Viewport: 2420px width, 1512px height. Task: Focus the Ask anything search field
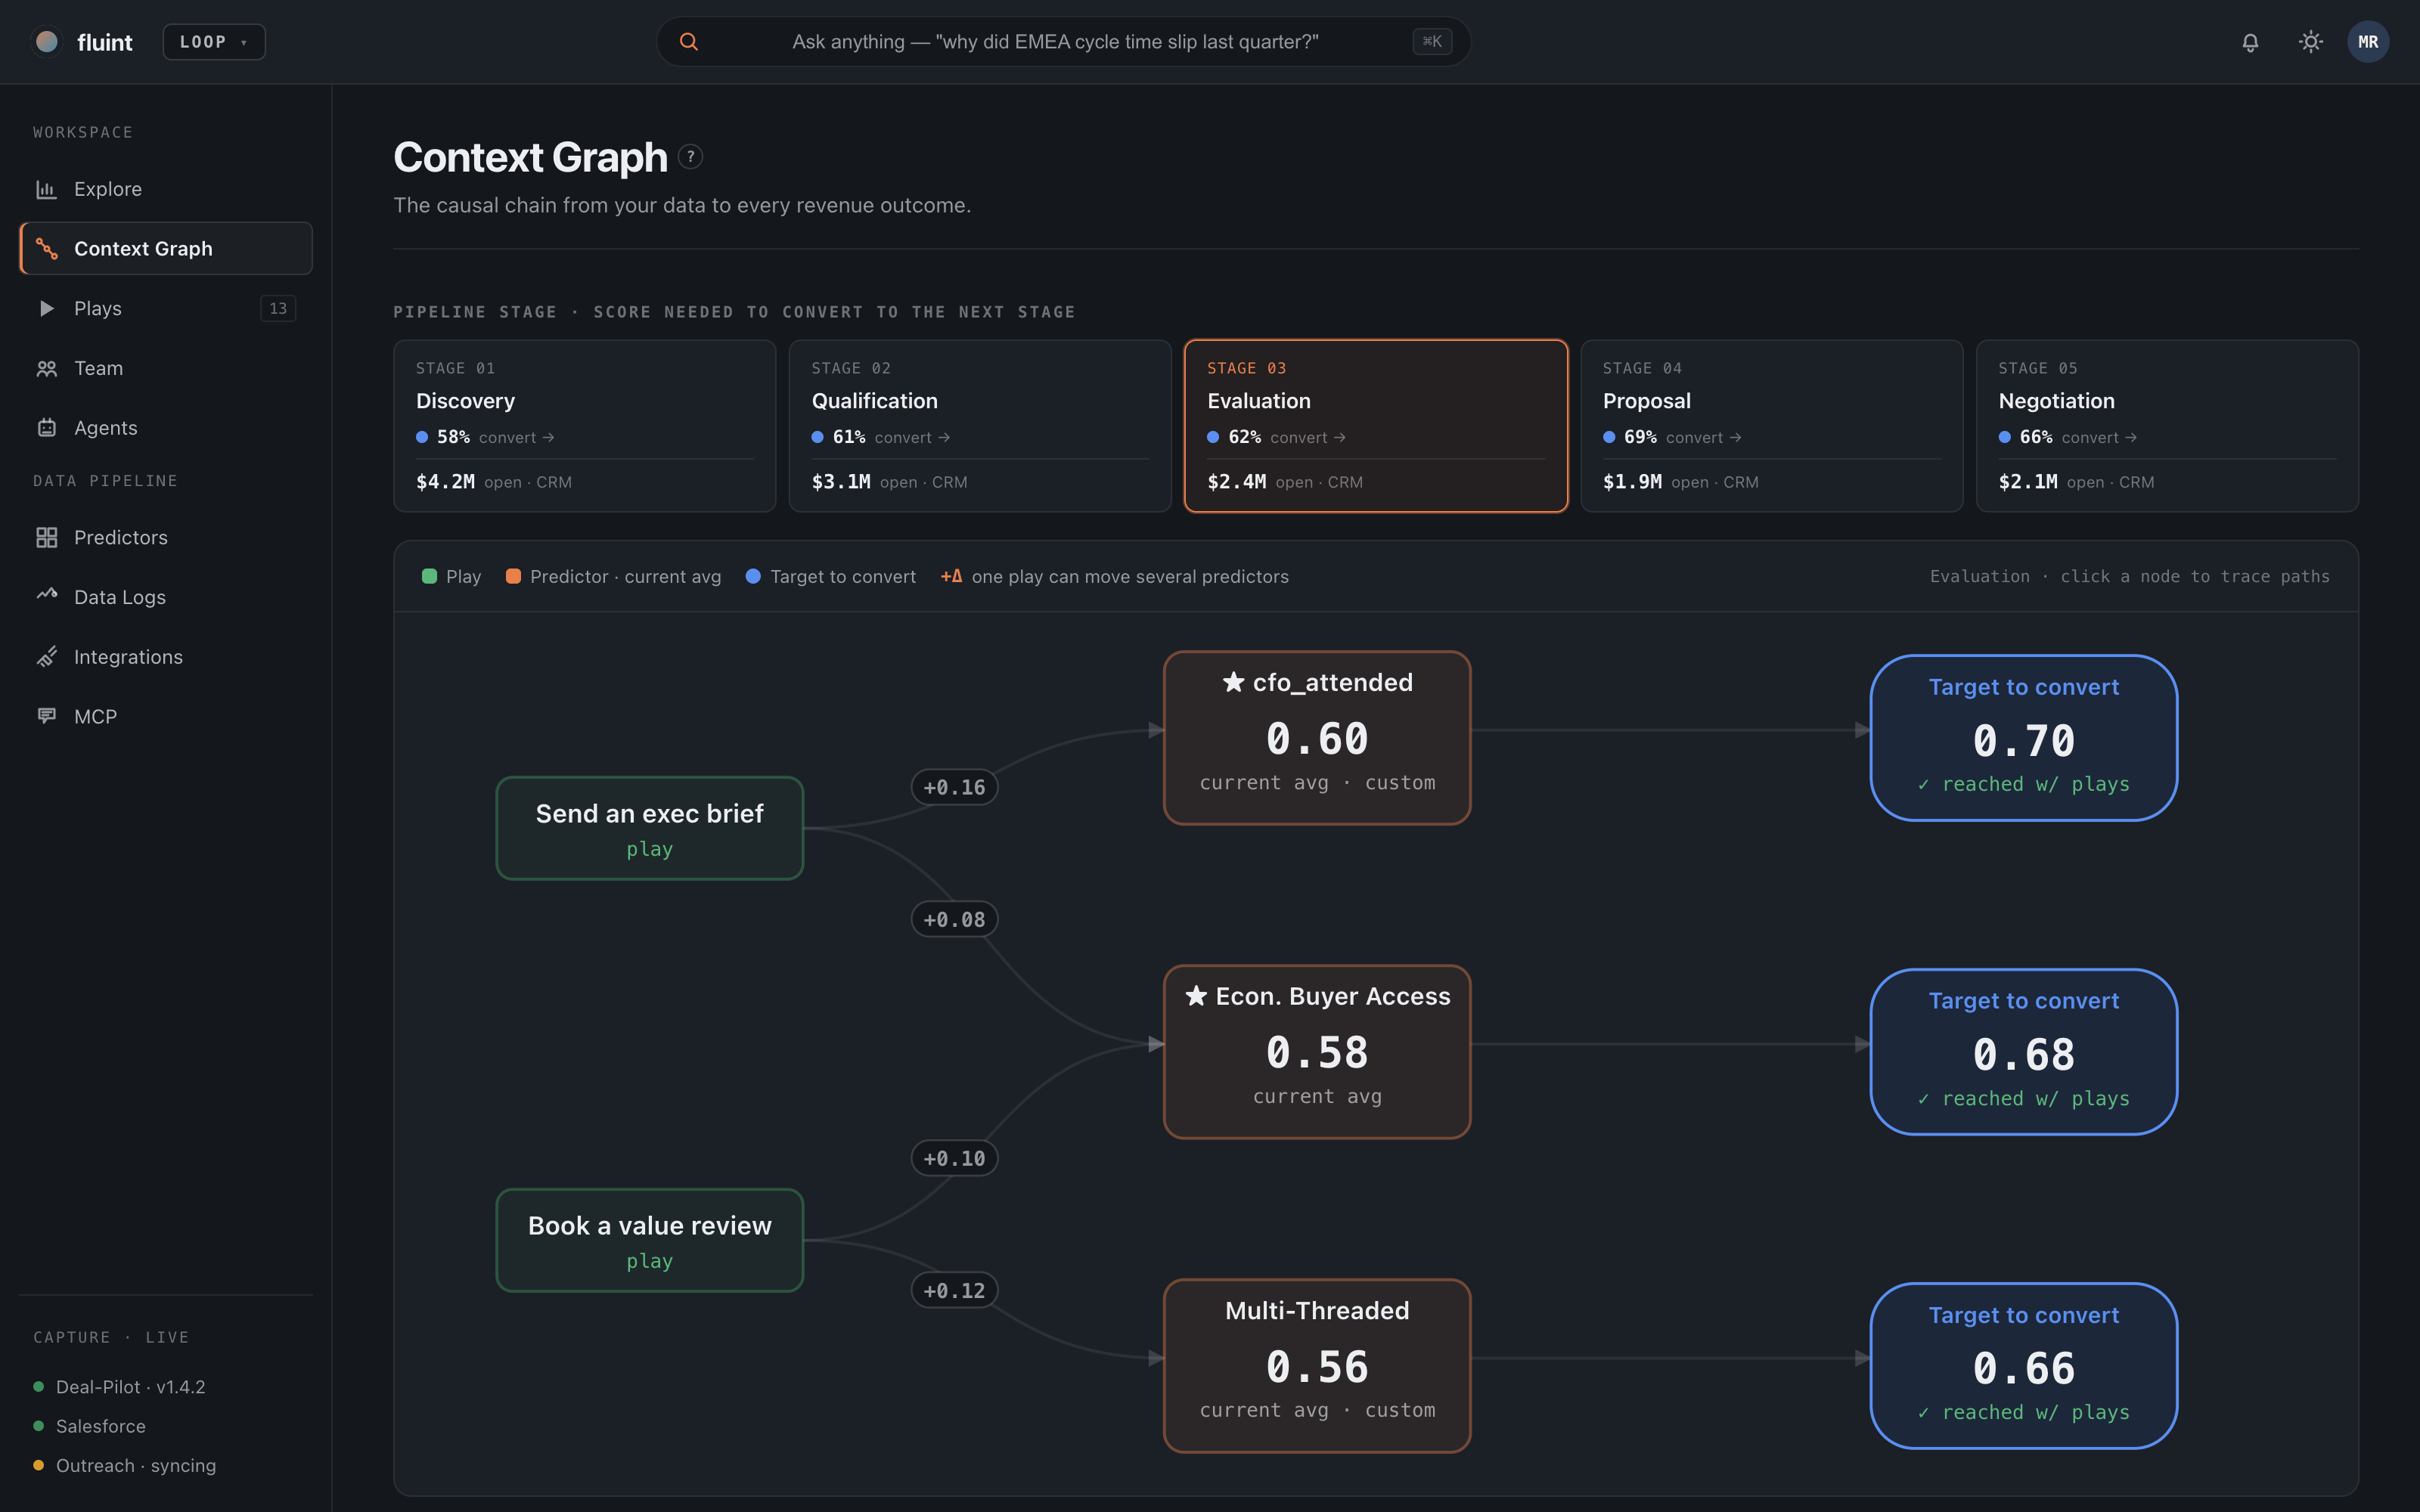pos(1063,41)
